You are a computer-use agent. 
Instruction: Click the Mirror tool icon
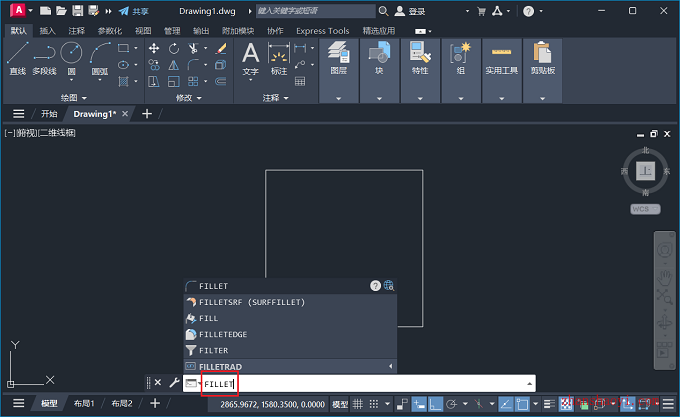pyautogui.click(x=174, y=65)
